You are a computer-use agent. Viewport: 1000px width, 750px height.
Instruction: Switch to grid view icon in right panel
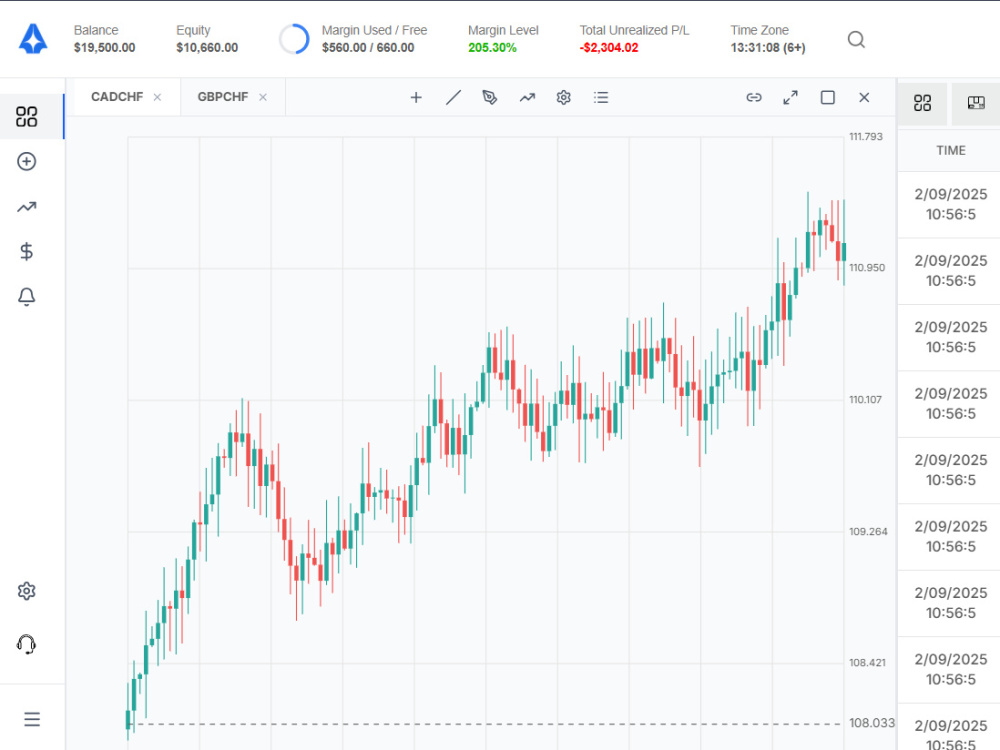click(x=922, y=103)
